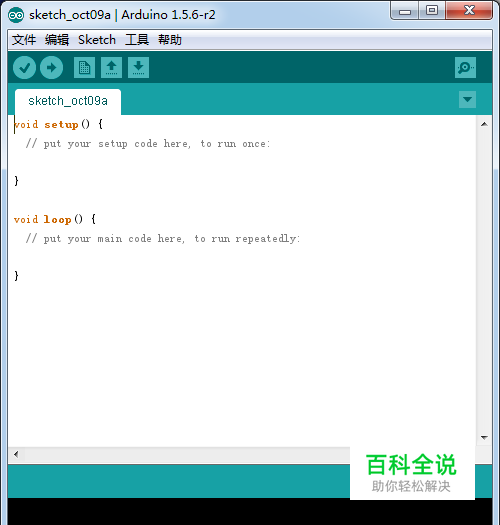Open a sketch with the Open icon

click(x=112, y=68)
